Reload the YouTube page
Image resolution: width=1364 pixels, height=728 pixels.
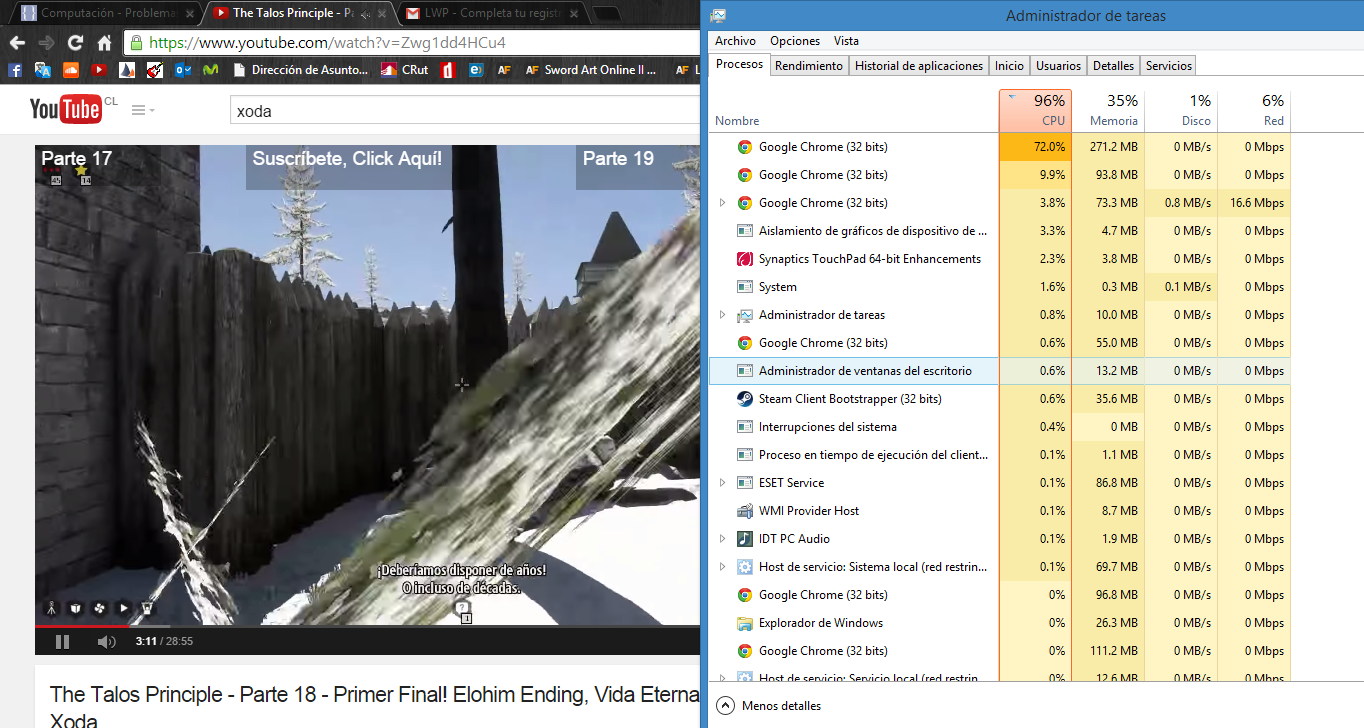75,43
